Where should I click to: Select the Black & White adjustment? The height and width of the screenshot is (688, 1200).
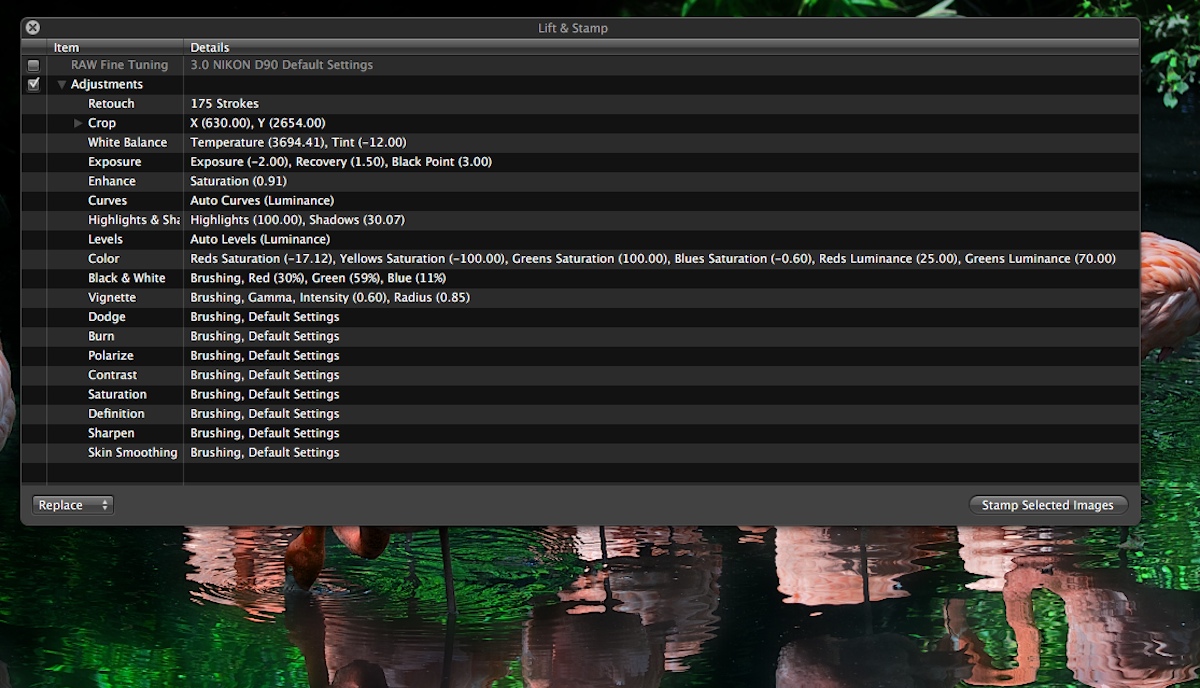126,278
